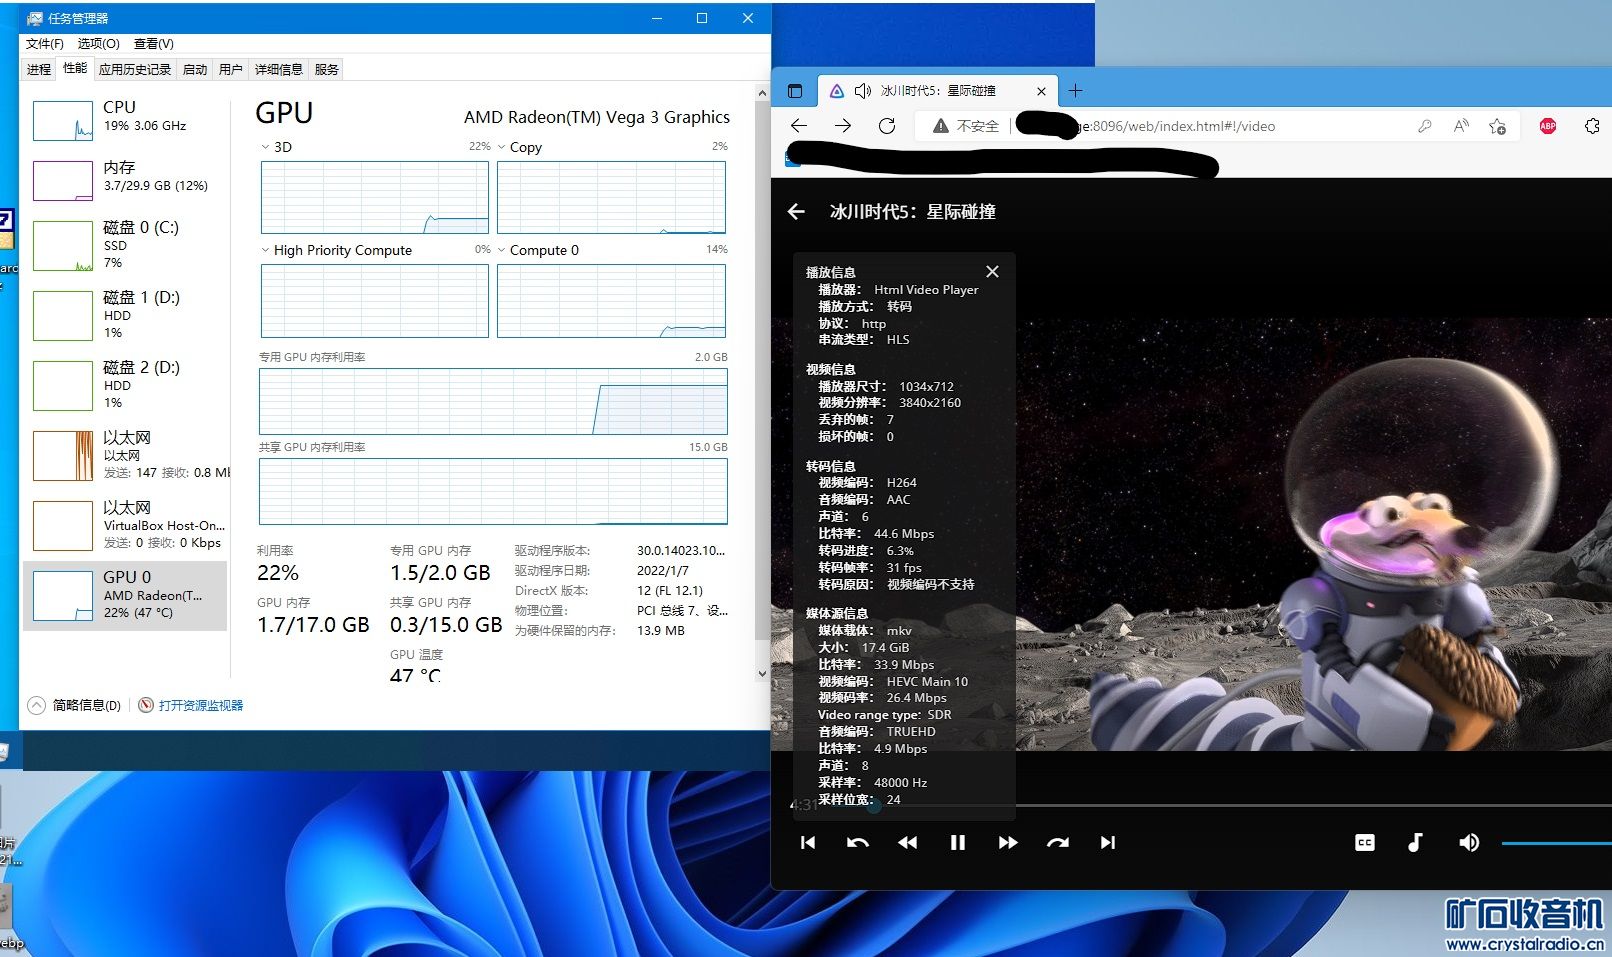Mute the video player volume
The height and width of the screenshot is (957, 1612).
coord(1468,843)
